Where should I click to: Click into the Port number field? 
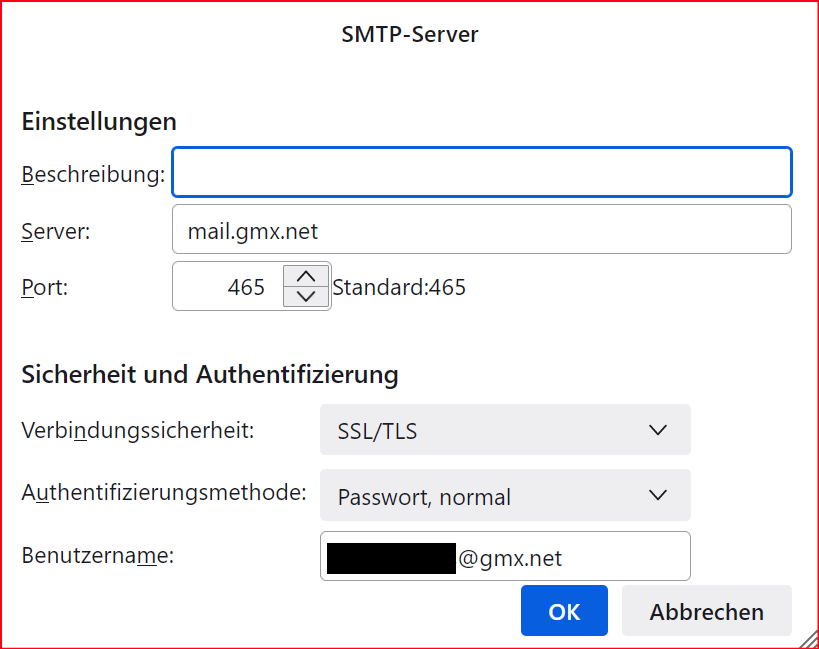(x=228, y=286)
